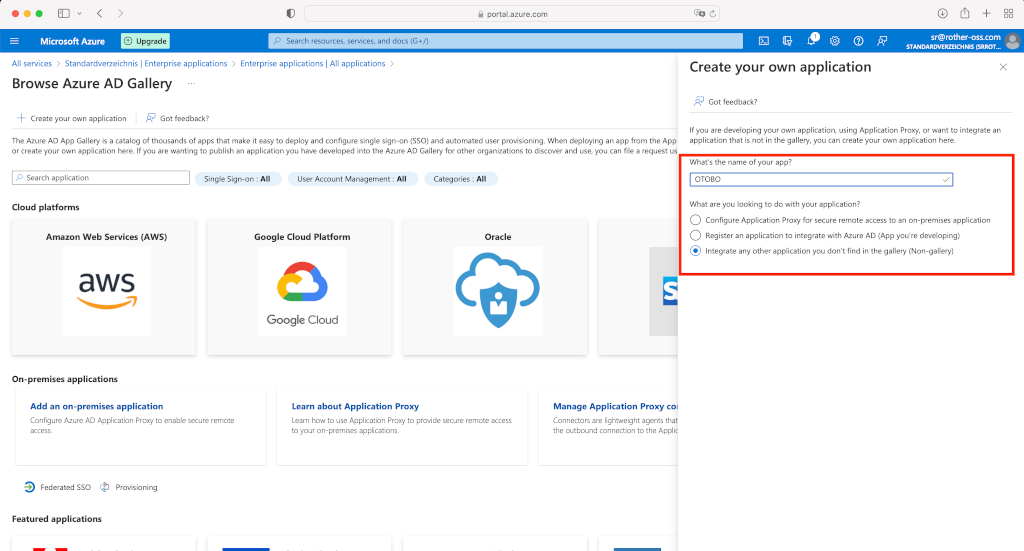
Task: Click the Search application field
Action: click(101, 178)
